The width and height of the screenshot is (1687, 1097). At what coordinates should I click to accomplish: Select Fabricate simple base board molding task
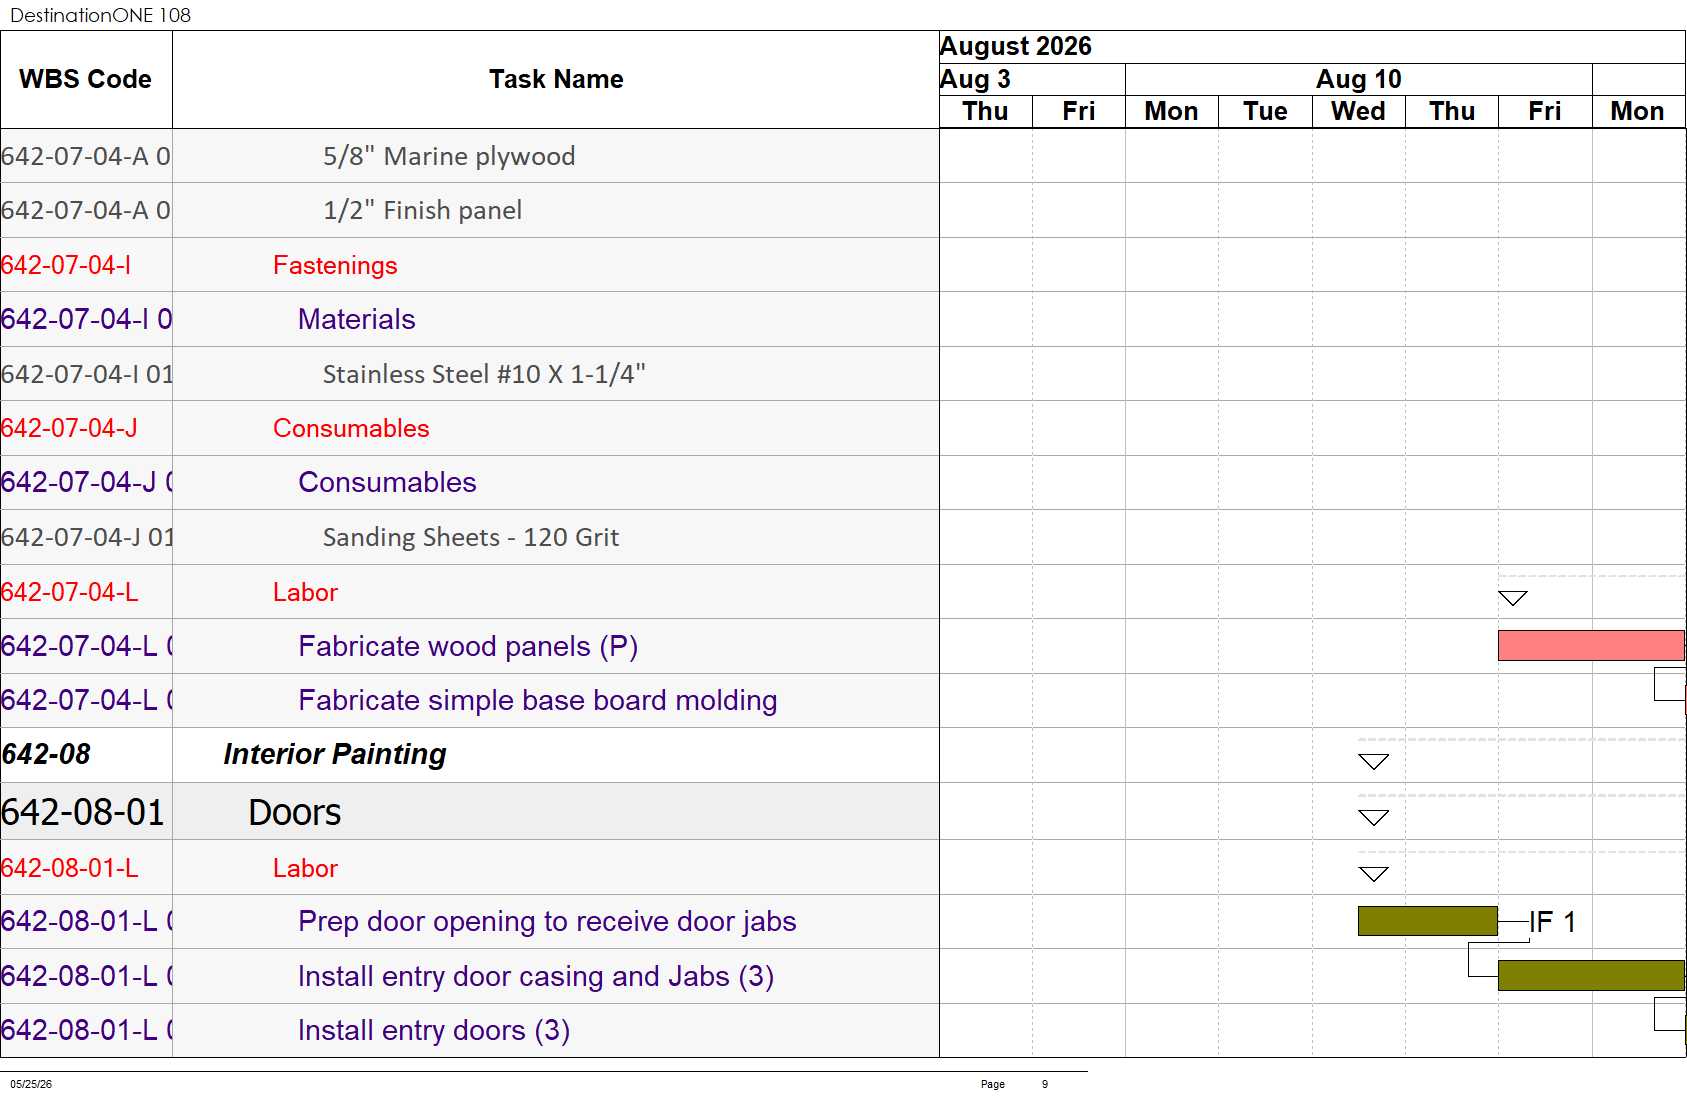click(470, 700)
